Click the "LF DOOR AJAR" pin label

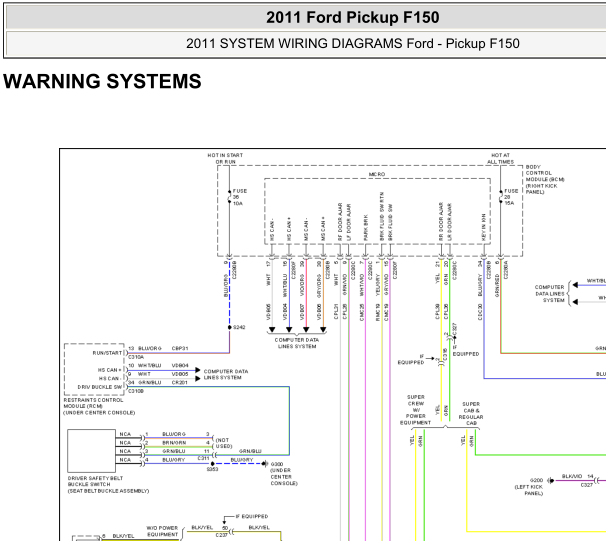[349, 223]
